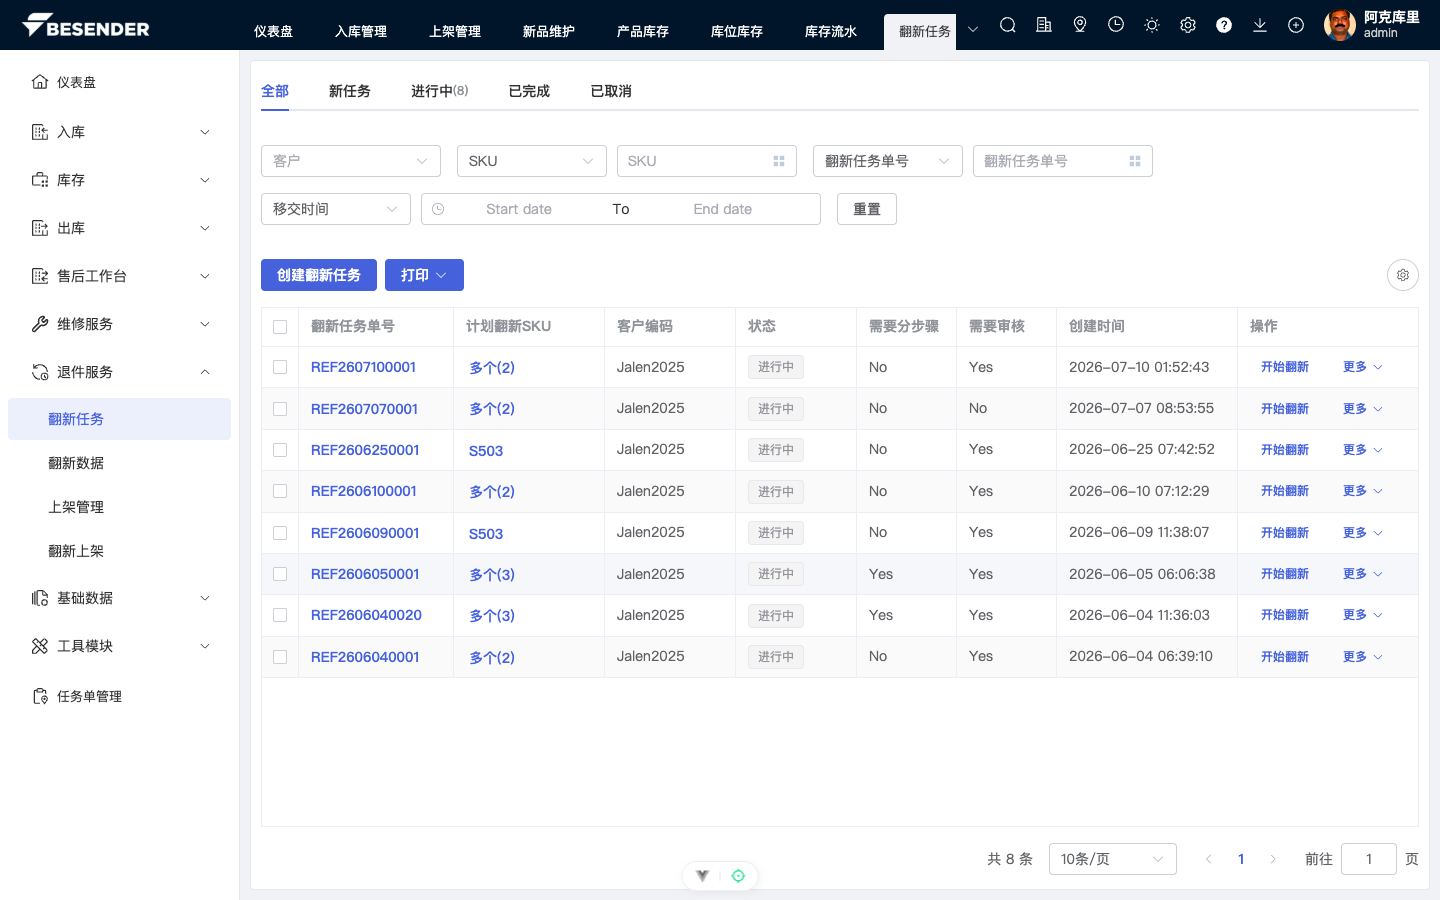Click the SKU batch input grid icon

779,161
